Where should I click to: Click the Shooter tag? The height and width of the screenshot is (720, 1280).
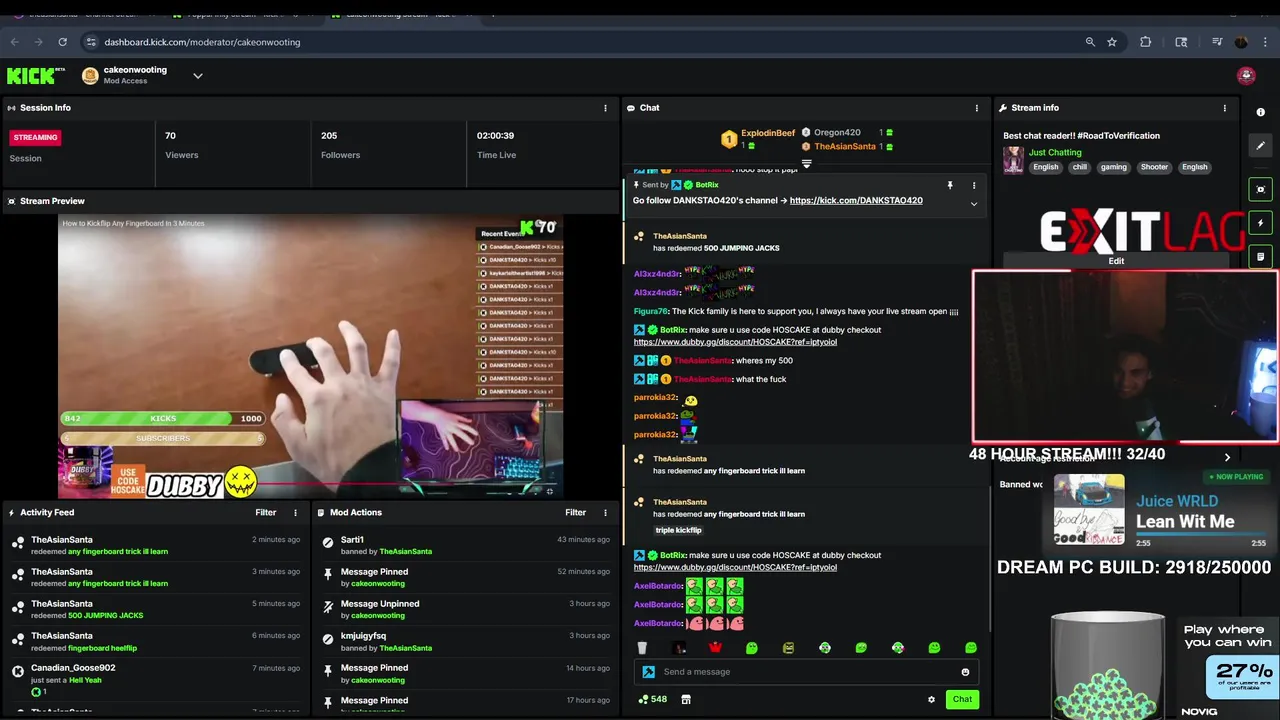coord(1154,167)
